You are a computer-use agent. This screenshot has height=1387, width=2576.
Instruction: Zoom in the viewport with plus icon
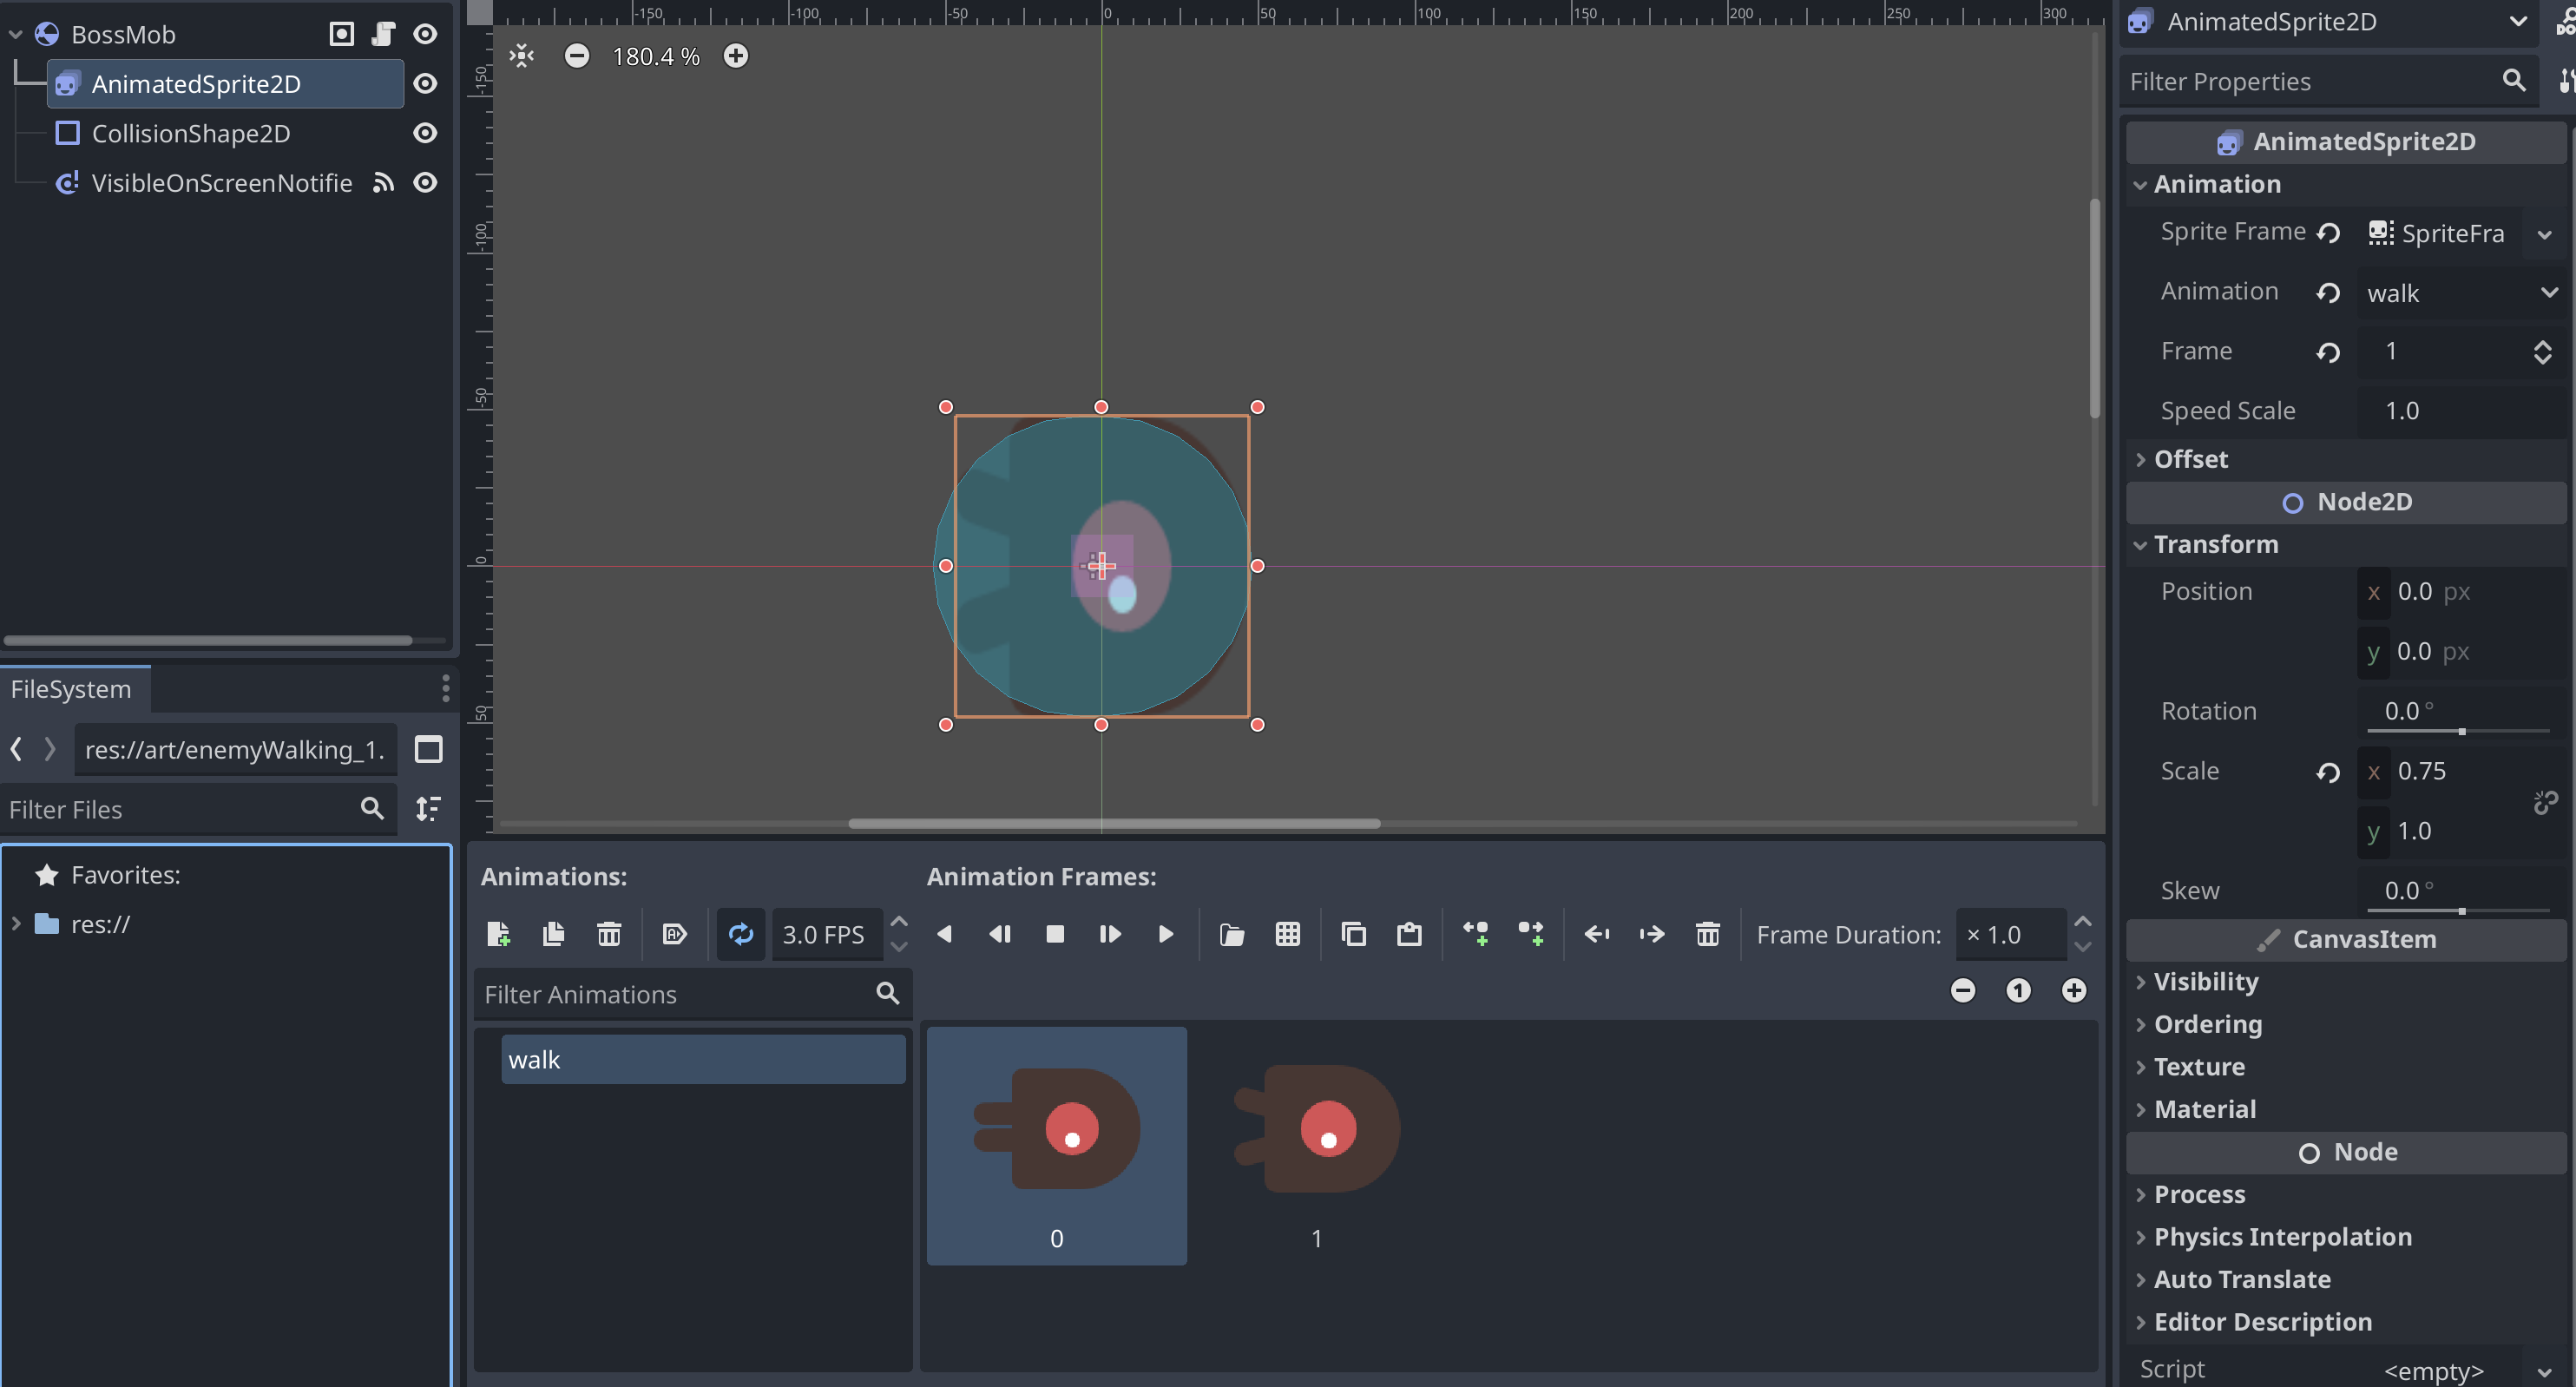[x=736, y=56]
